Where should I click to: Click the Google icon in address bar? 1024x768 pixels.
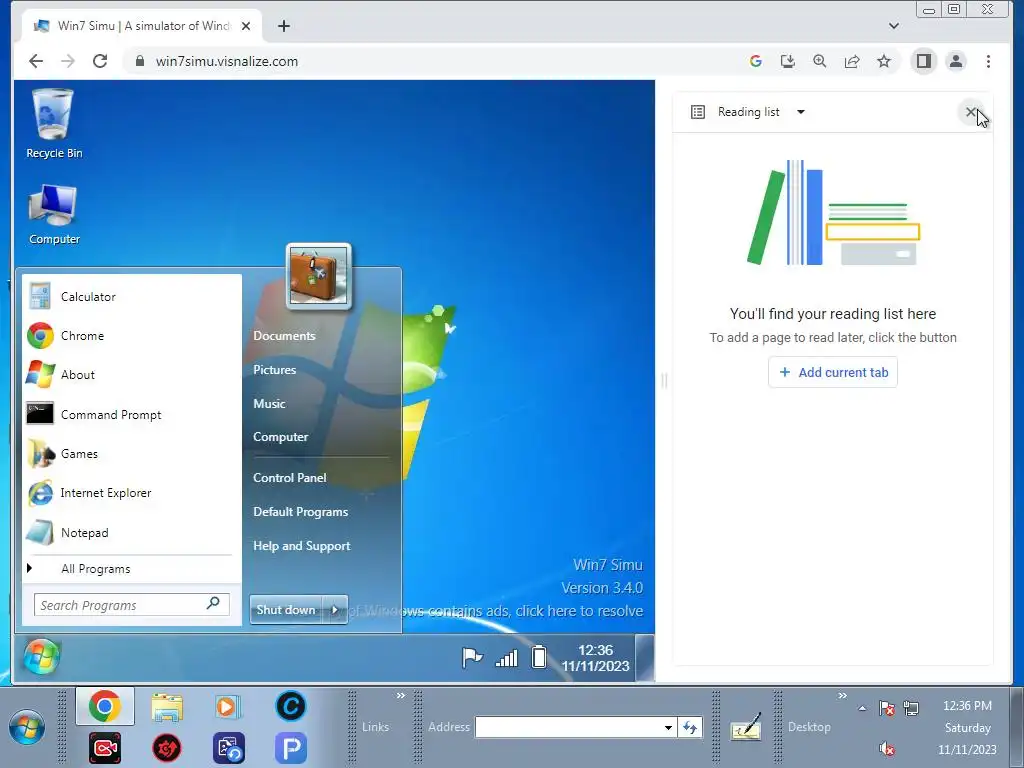point(756,61)
